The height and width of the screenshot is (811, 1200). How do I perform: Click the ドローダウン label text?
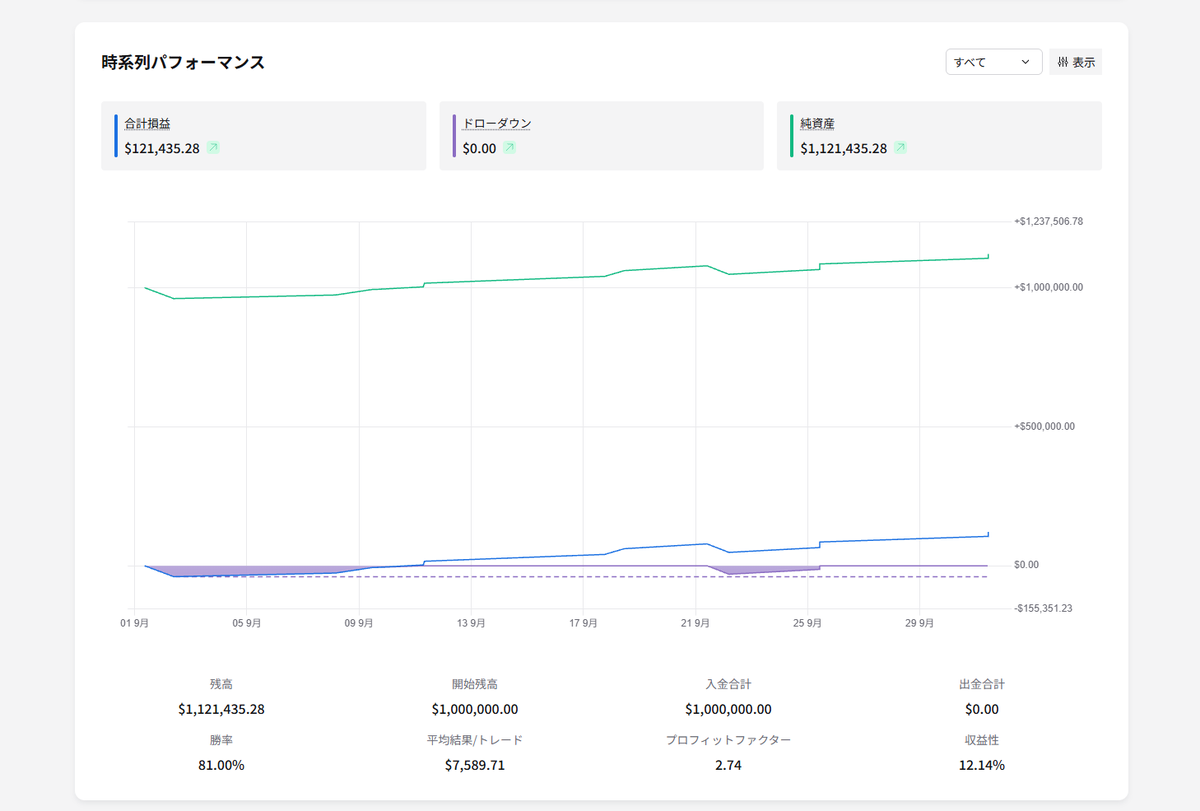(x=497, y=124)
